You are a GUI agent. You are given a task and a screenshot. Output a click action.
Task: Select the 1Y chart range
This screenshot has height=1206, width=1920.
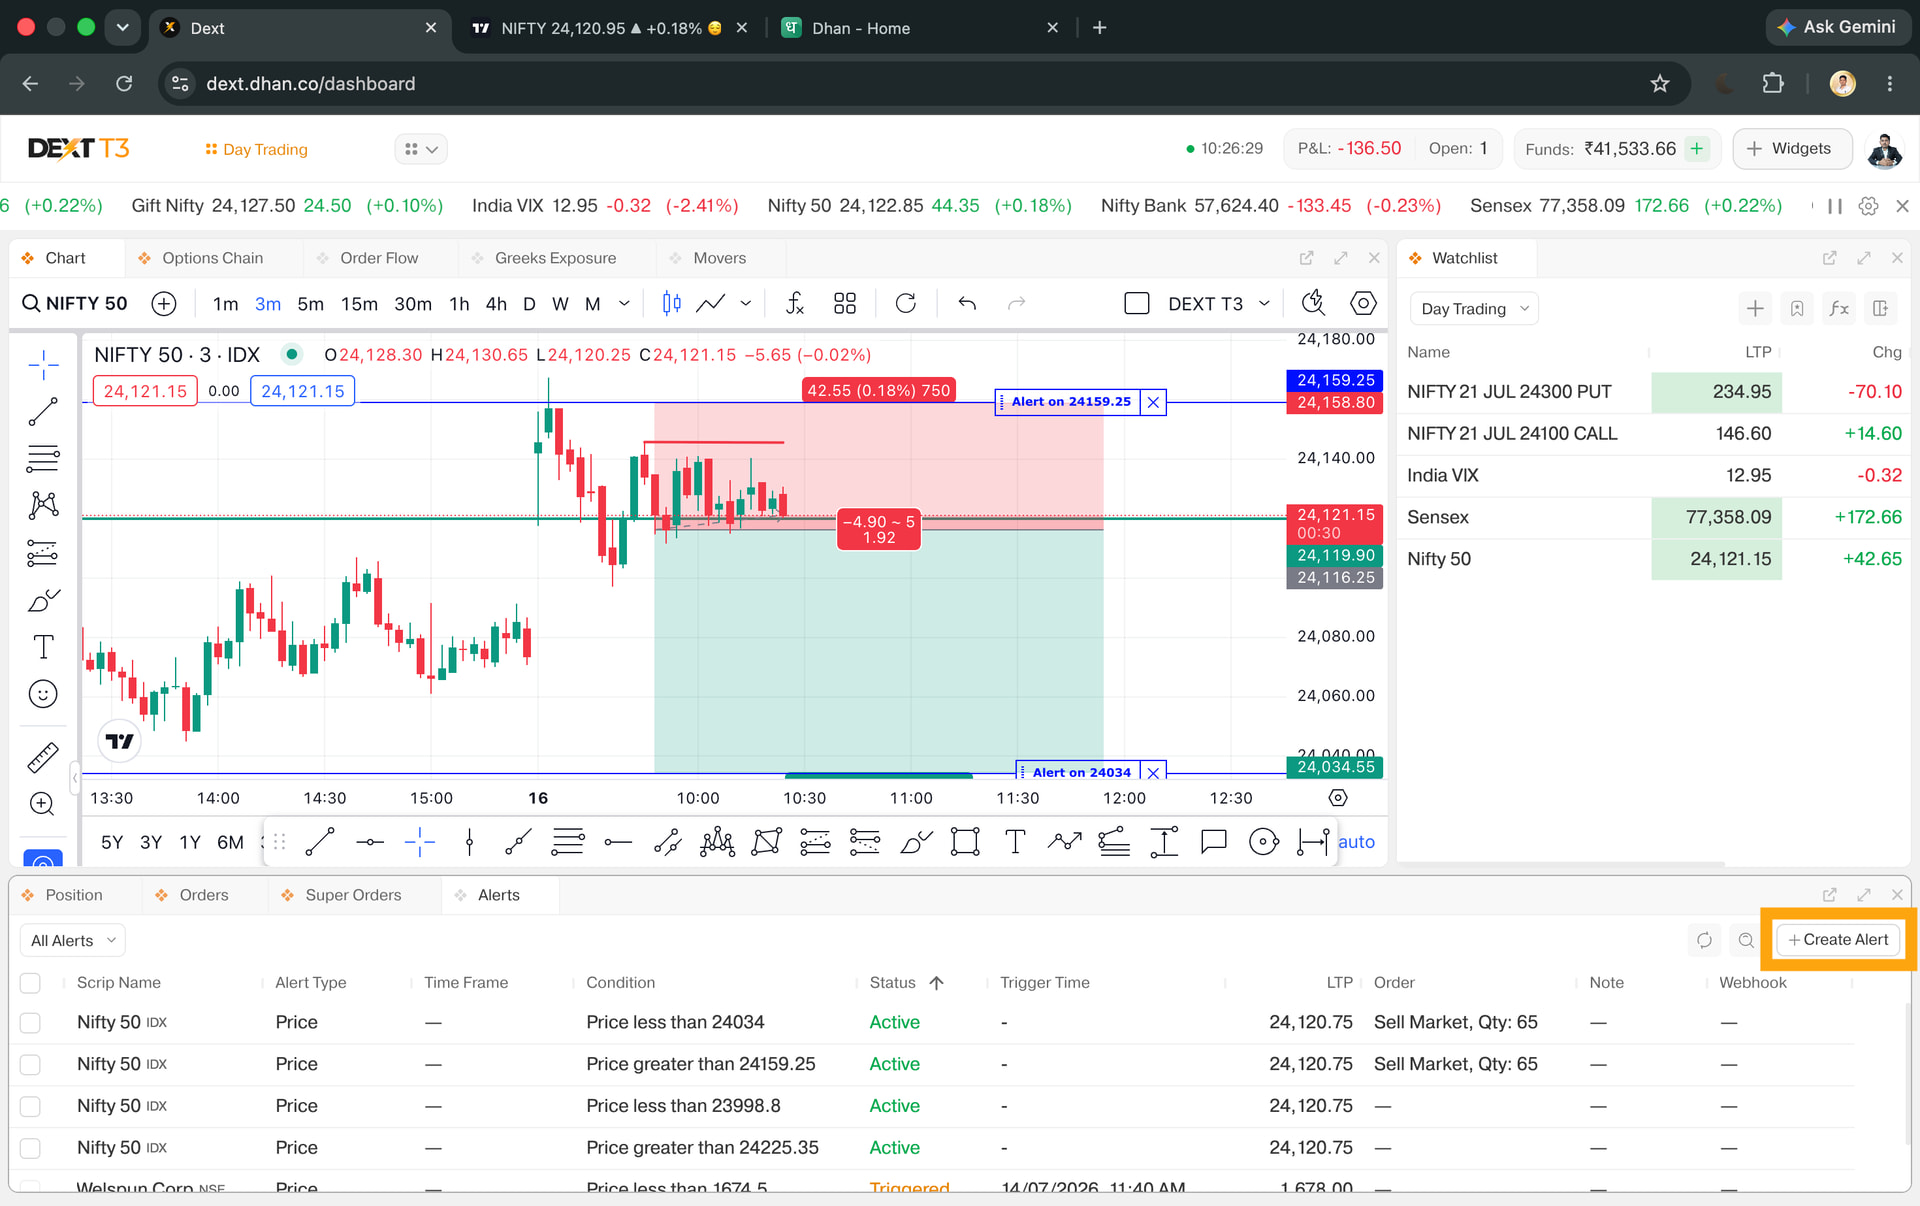tap(190, 842)
